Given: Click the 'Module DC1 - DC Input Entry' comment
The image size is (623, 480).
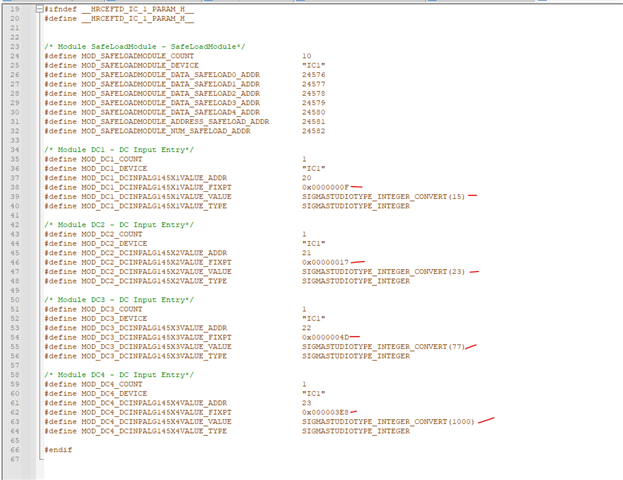Looking at the screenshot, I should coord(119,150).
